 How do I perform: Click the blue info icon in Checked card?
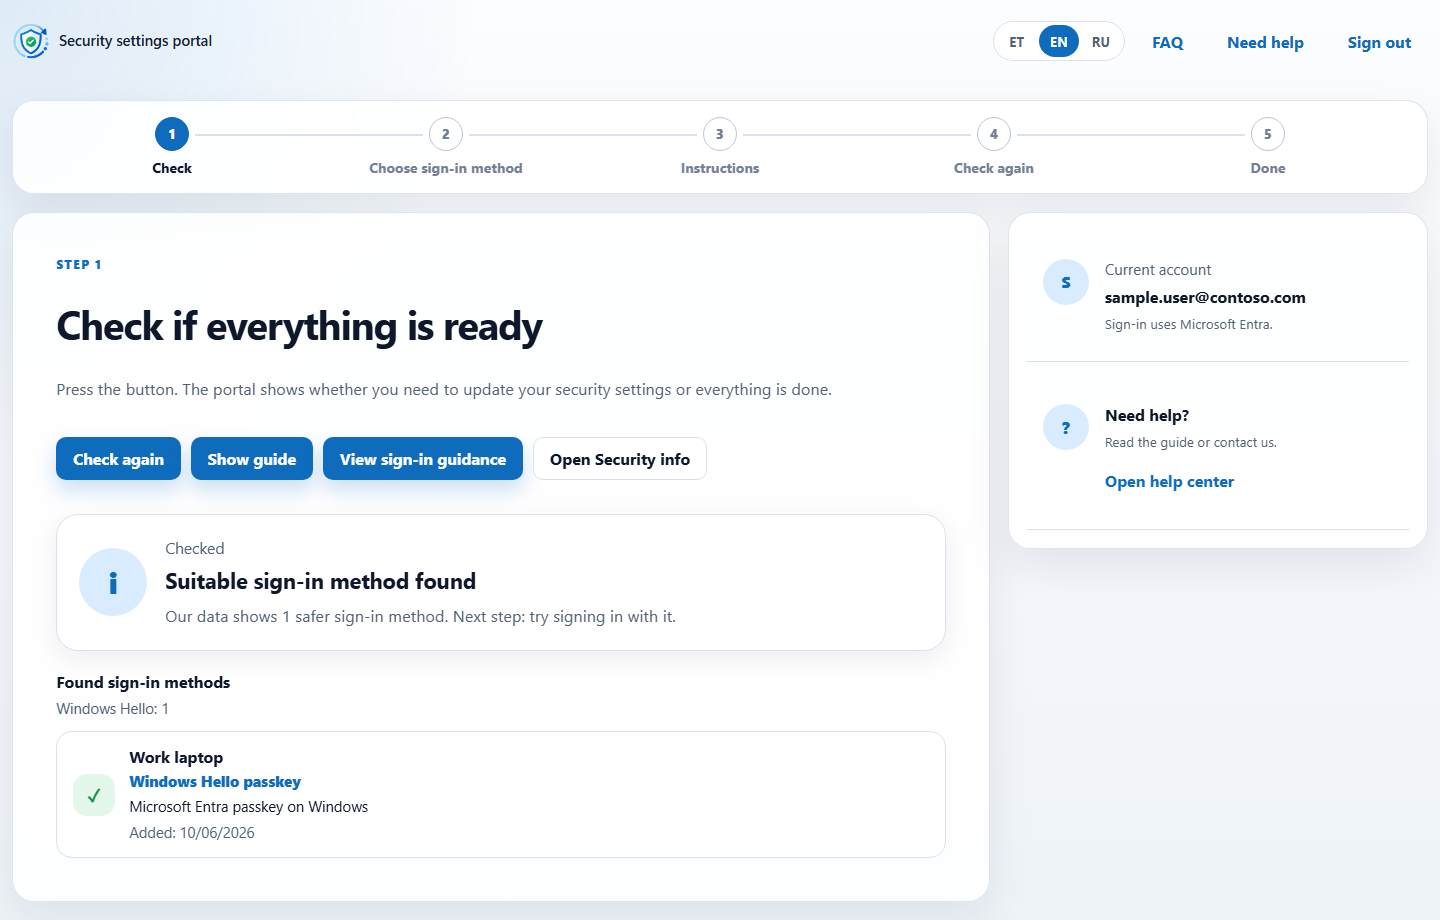pos(113,582)
